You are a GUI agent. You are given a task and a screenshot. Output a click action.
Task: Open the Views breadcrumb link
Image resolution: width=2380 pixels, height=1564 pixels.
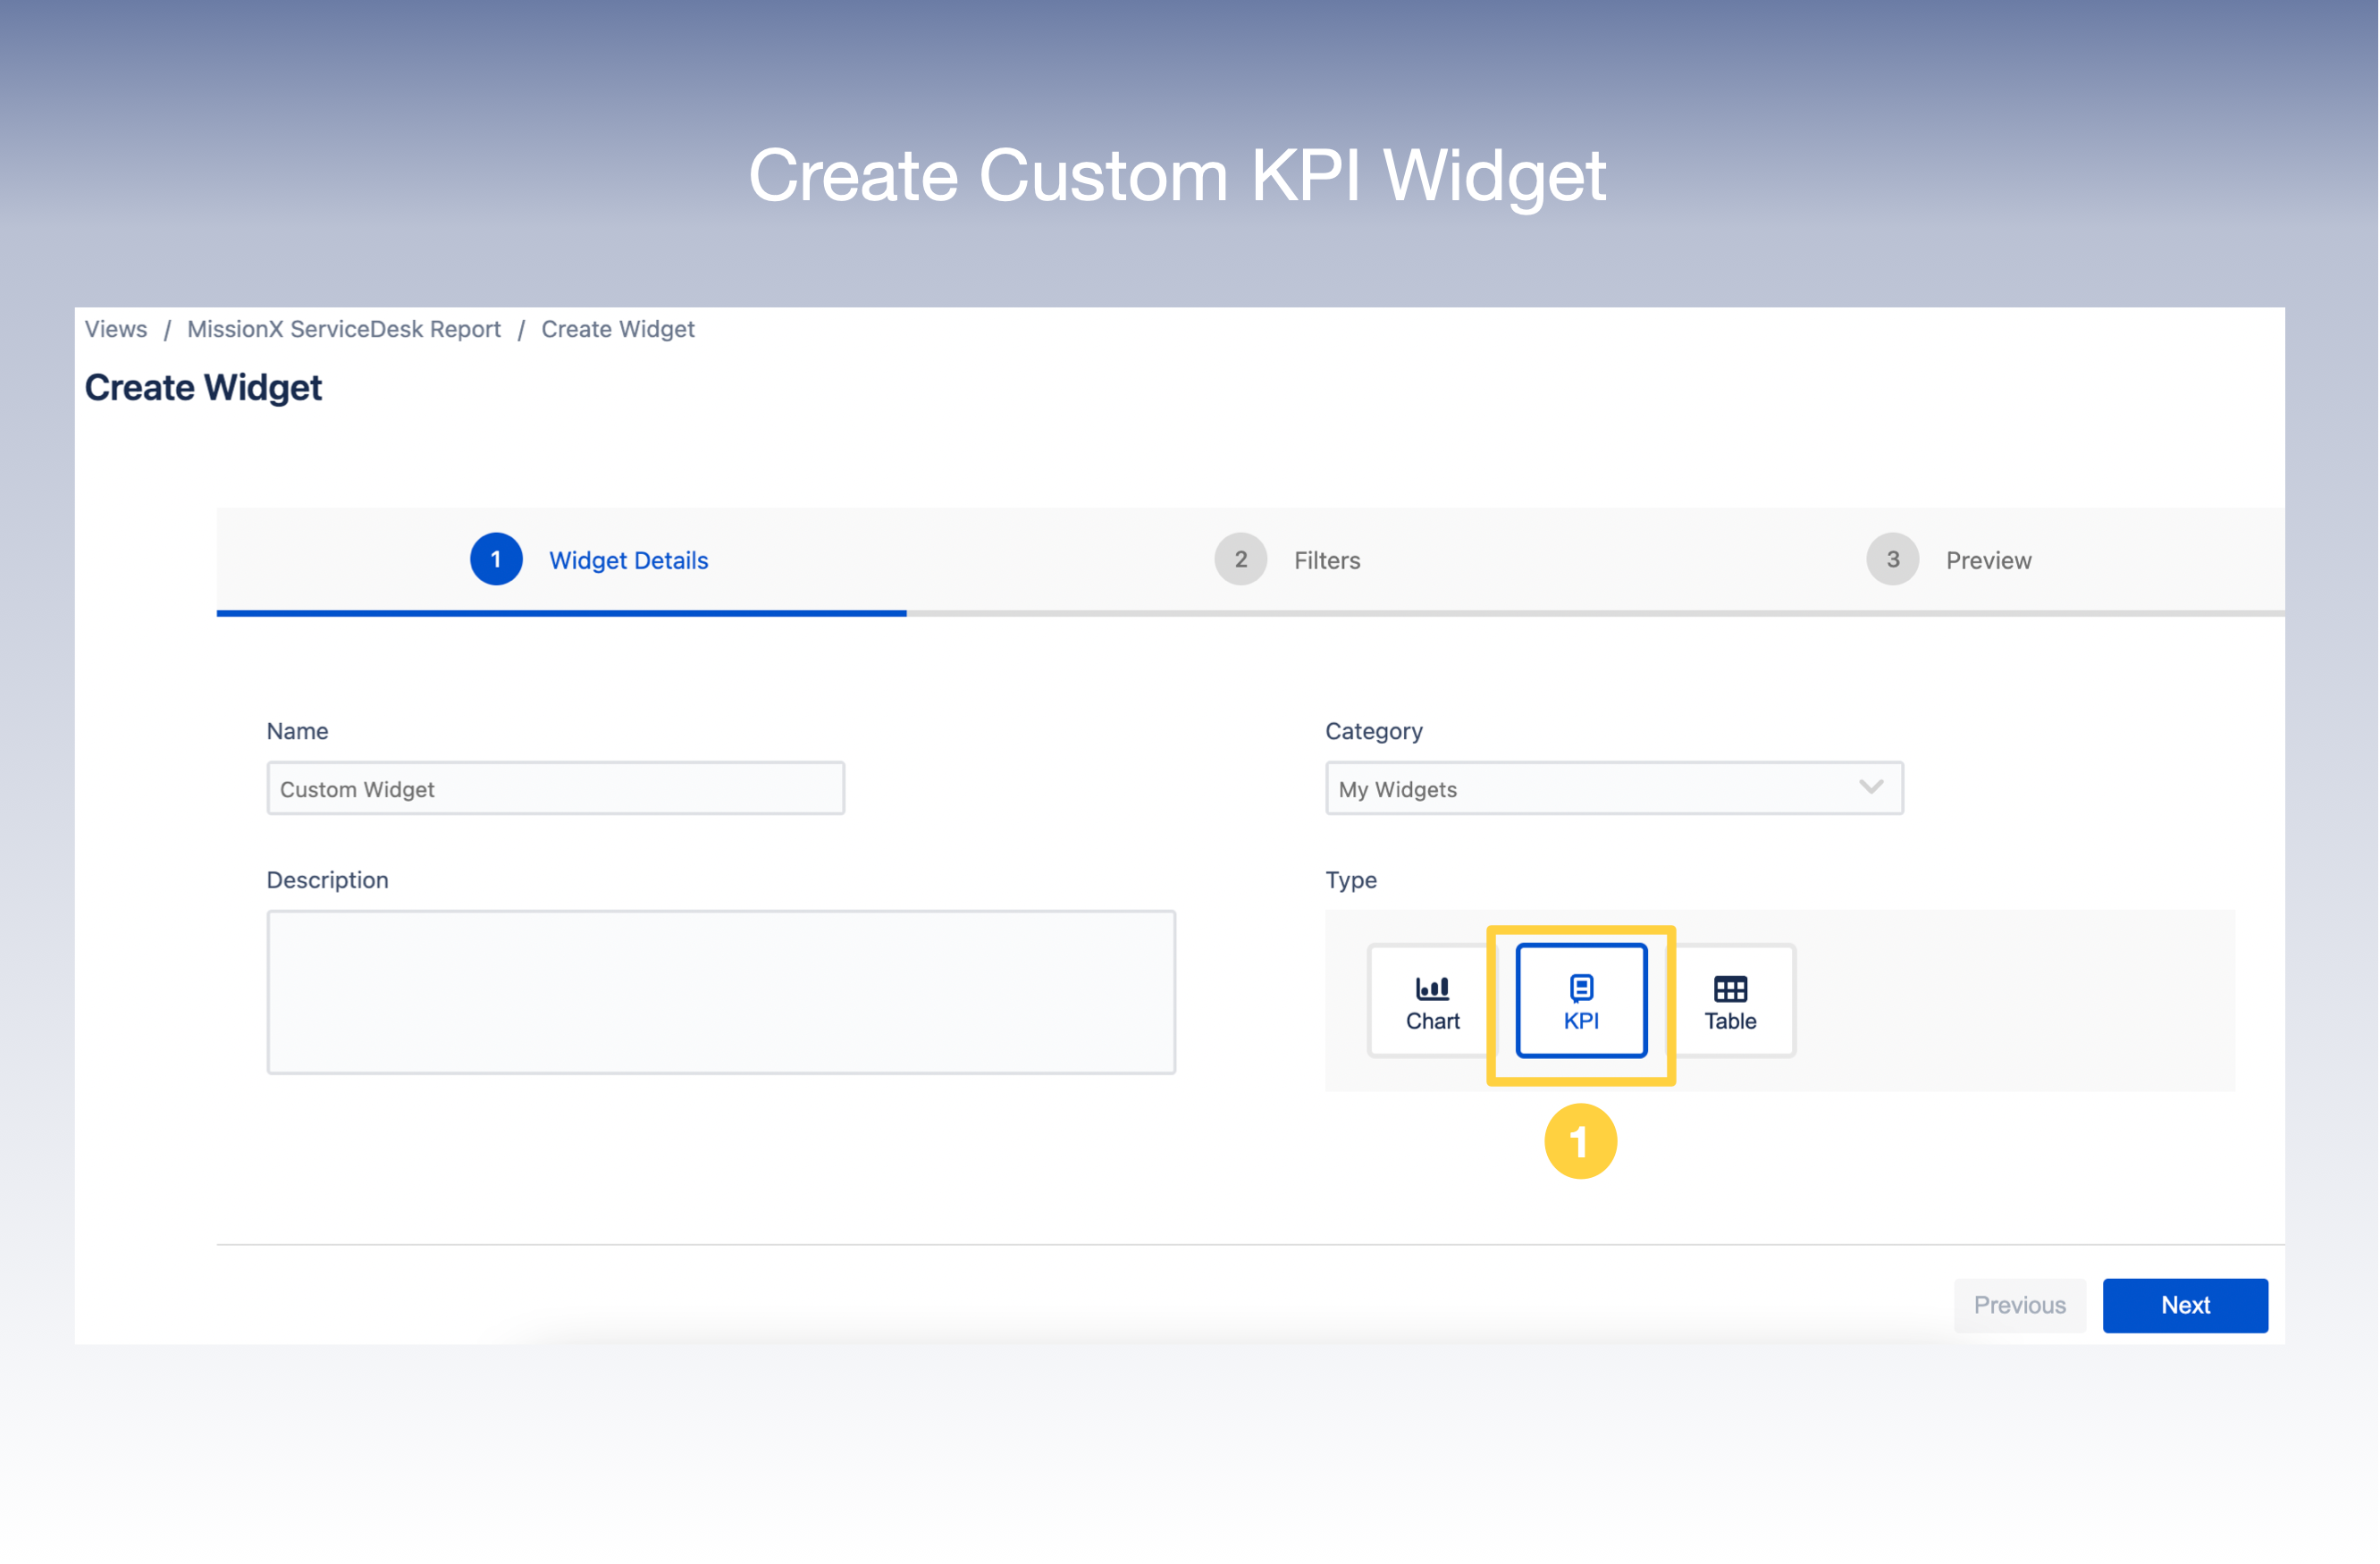(x=115, y=329)
